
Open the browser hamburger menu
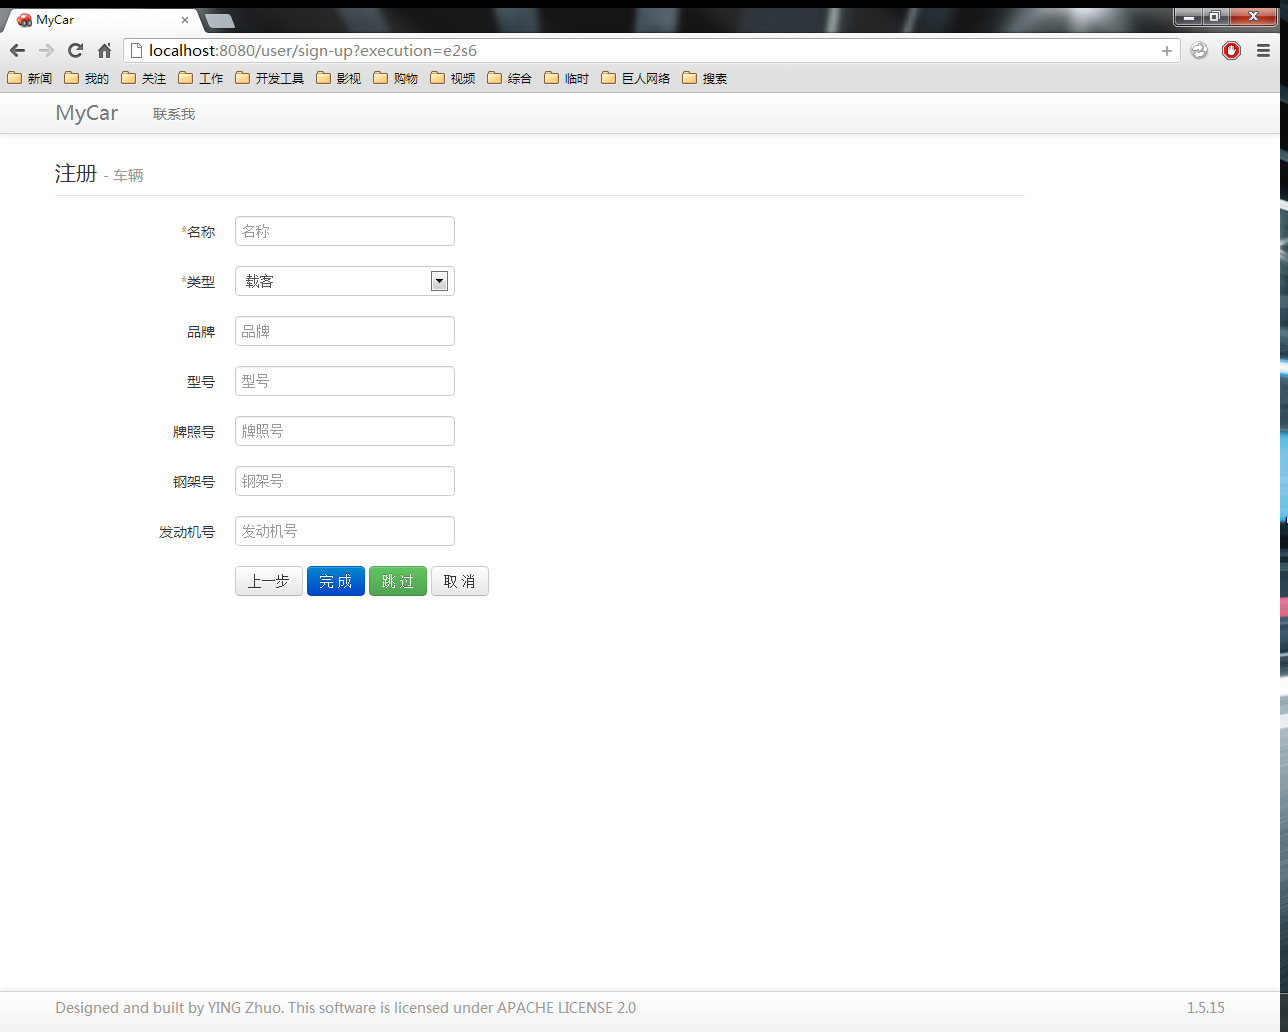point(1263,51)
